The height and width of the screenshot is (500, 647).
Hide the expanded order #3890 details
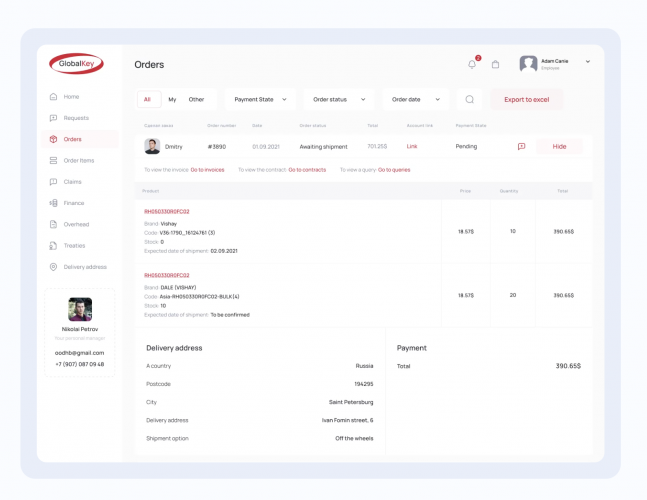[x=559, y=146]
